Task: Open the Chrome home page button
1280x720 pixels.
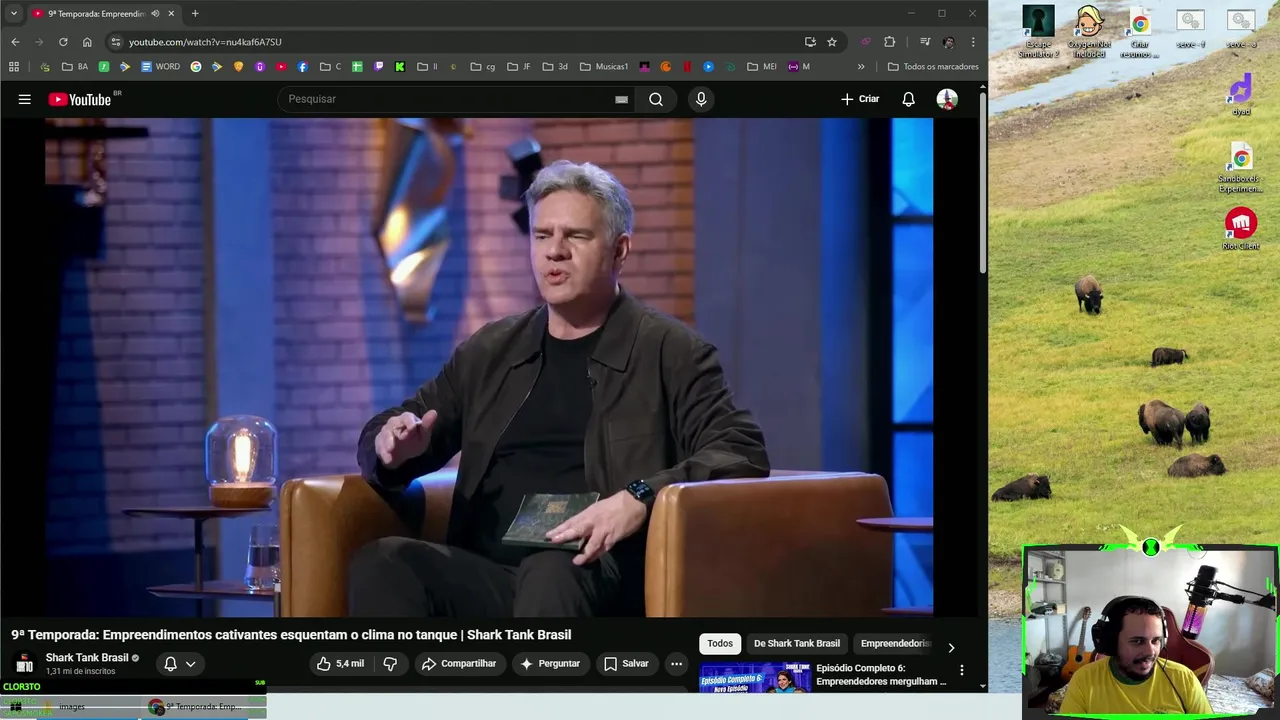Action: coord(87,42)
